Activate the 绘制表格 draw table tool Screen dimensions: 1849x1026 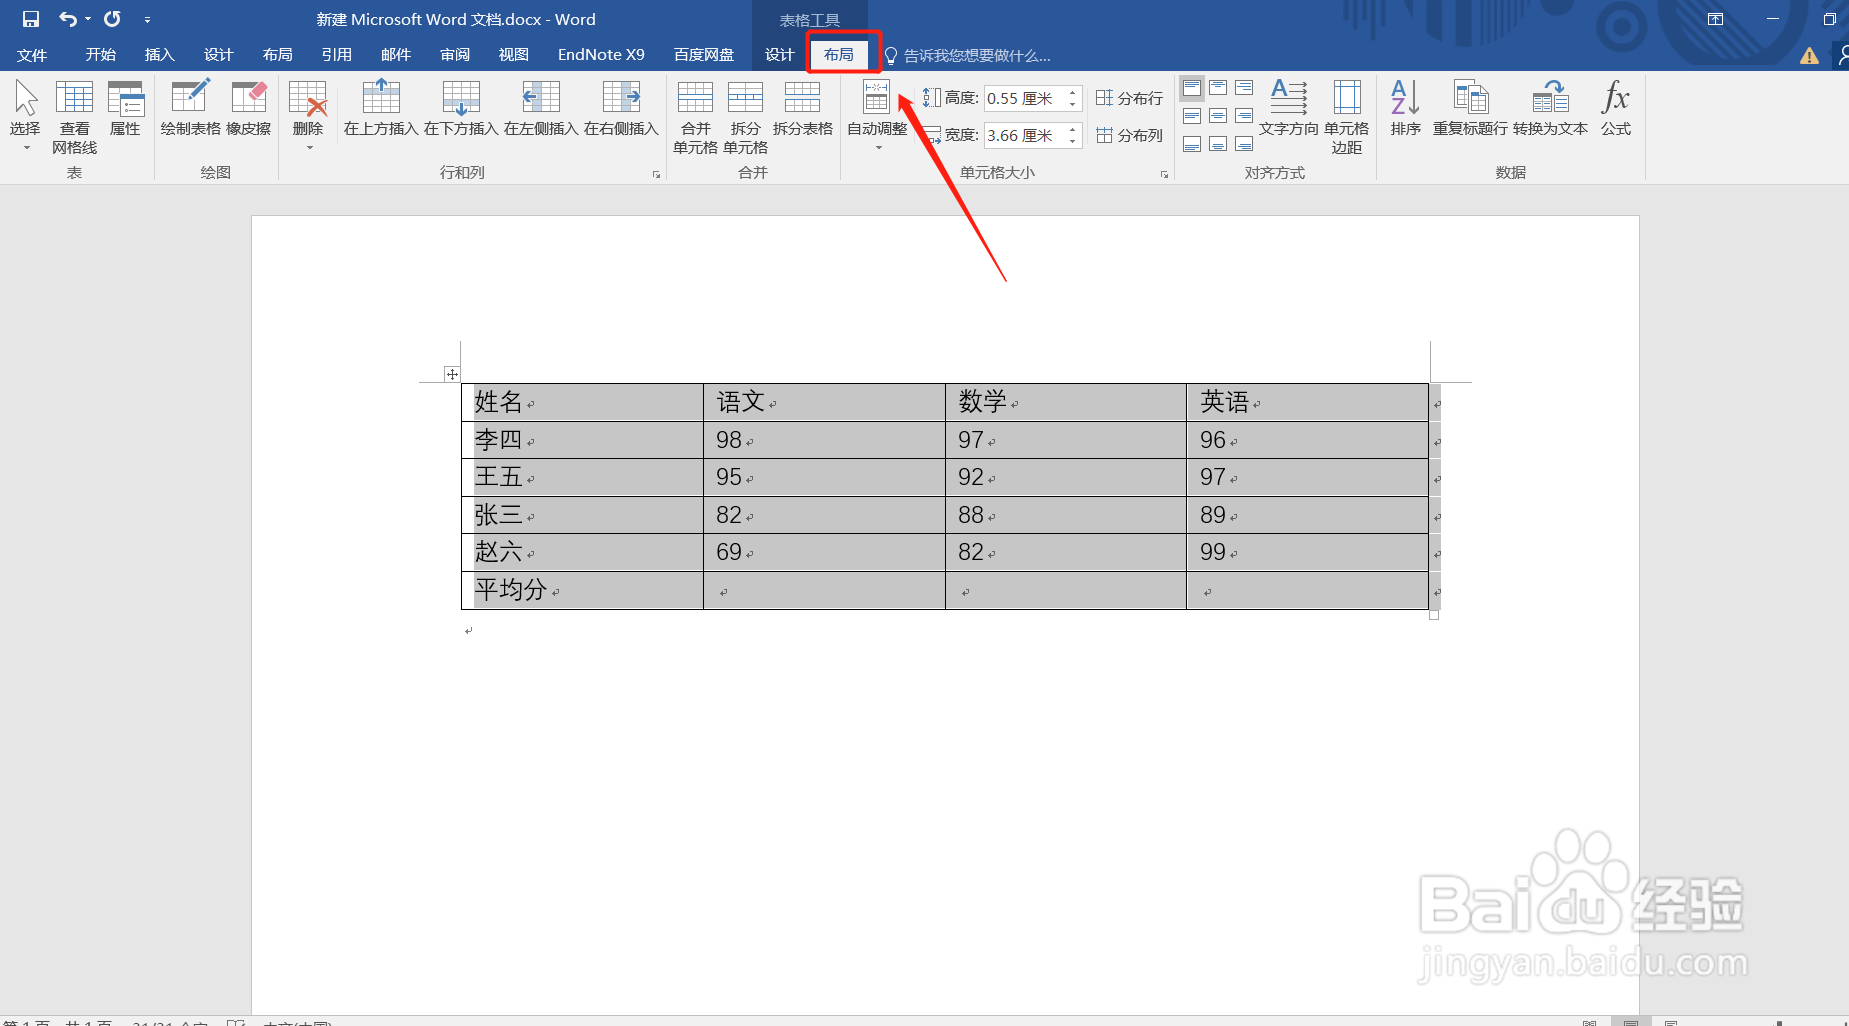[190, 110]
